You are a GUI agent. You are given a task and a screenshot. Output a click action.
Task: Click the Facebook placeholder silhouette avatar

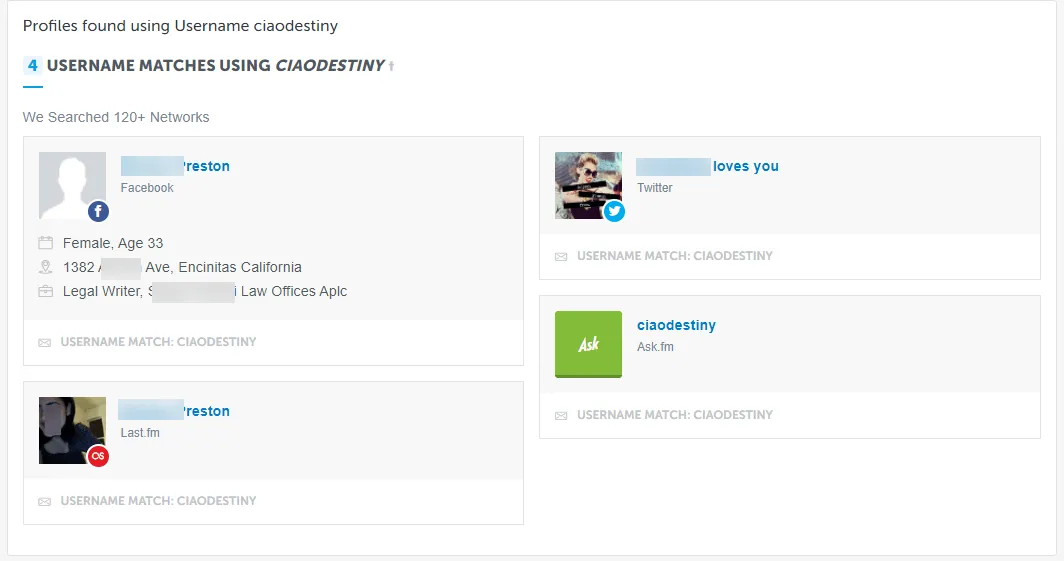click(x=72, y=184)
